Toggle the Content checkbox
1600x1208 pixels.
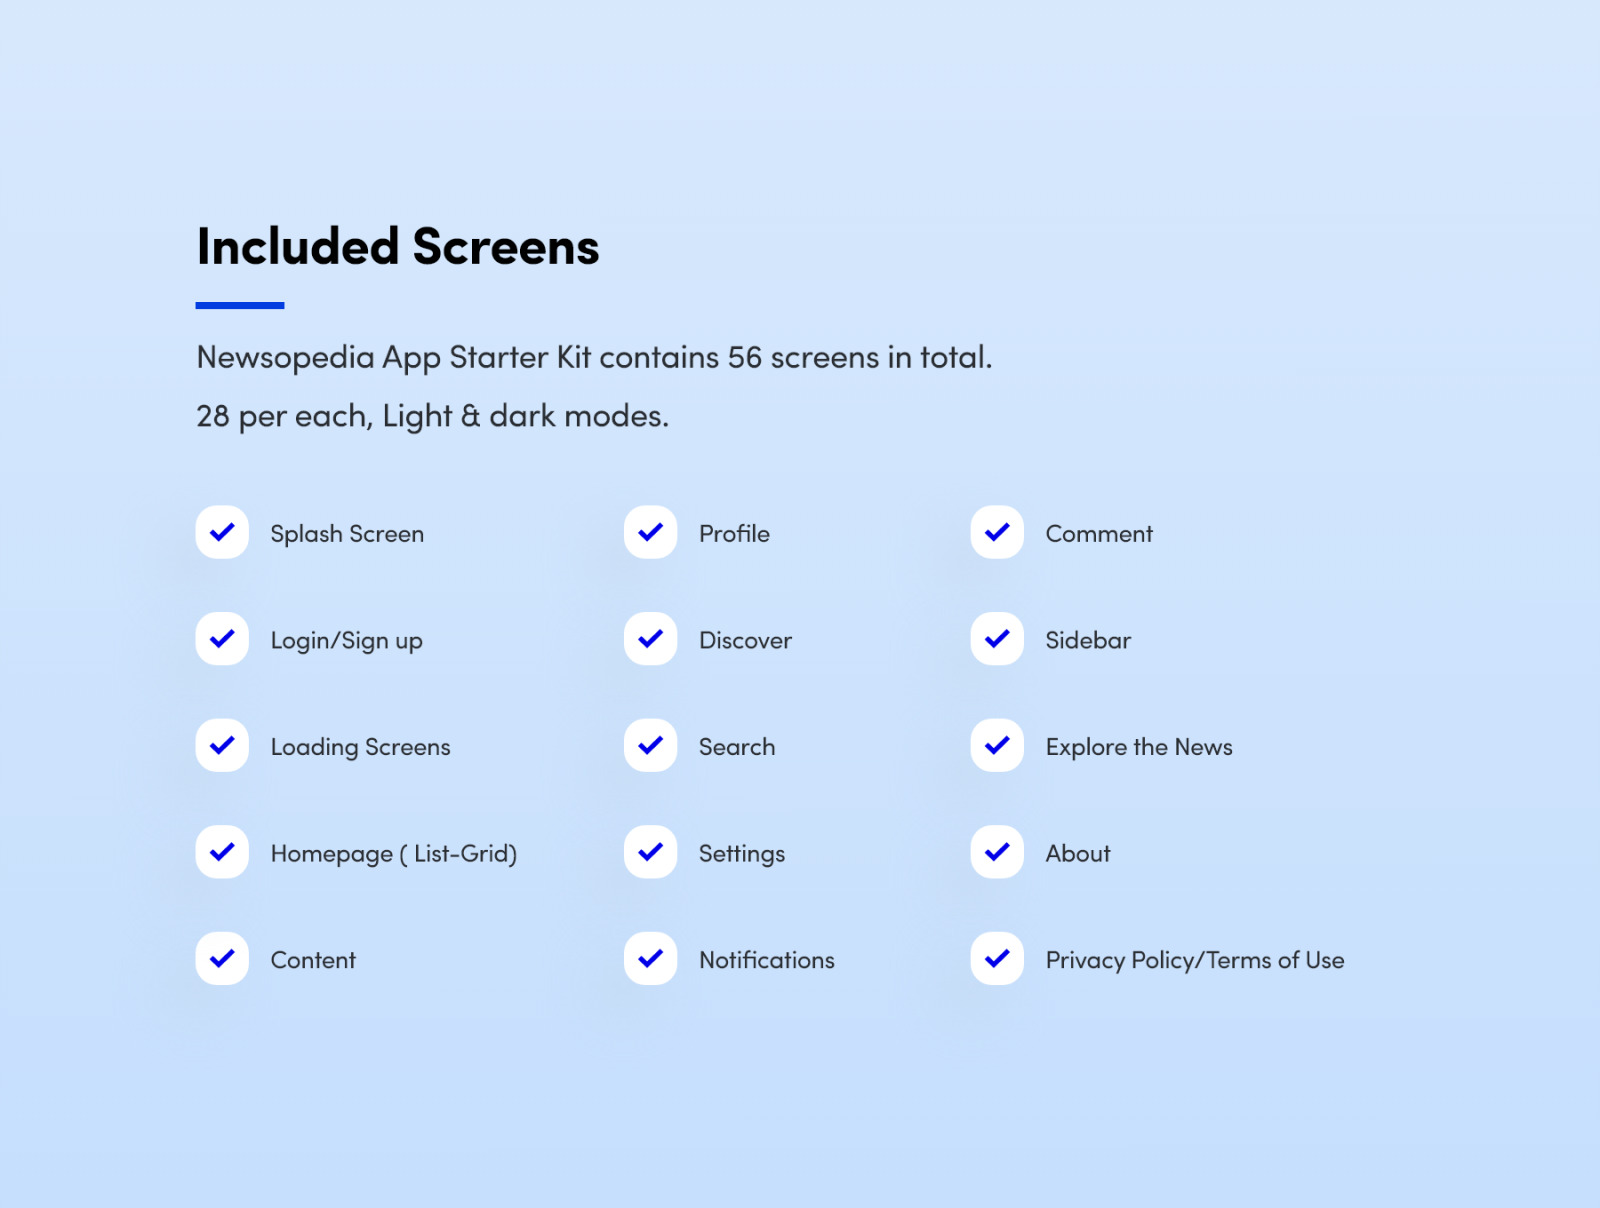point(222,958)
